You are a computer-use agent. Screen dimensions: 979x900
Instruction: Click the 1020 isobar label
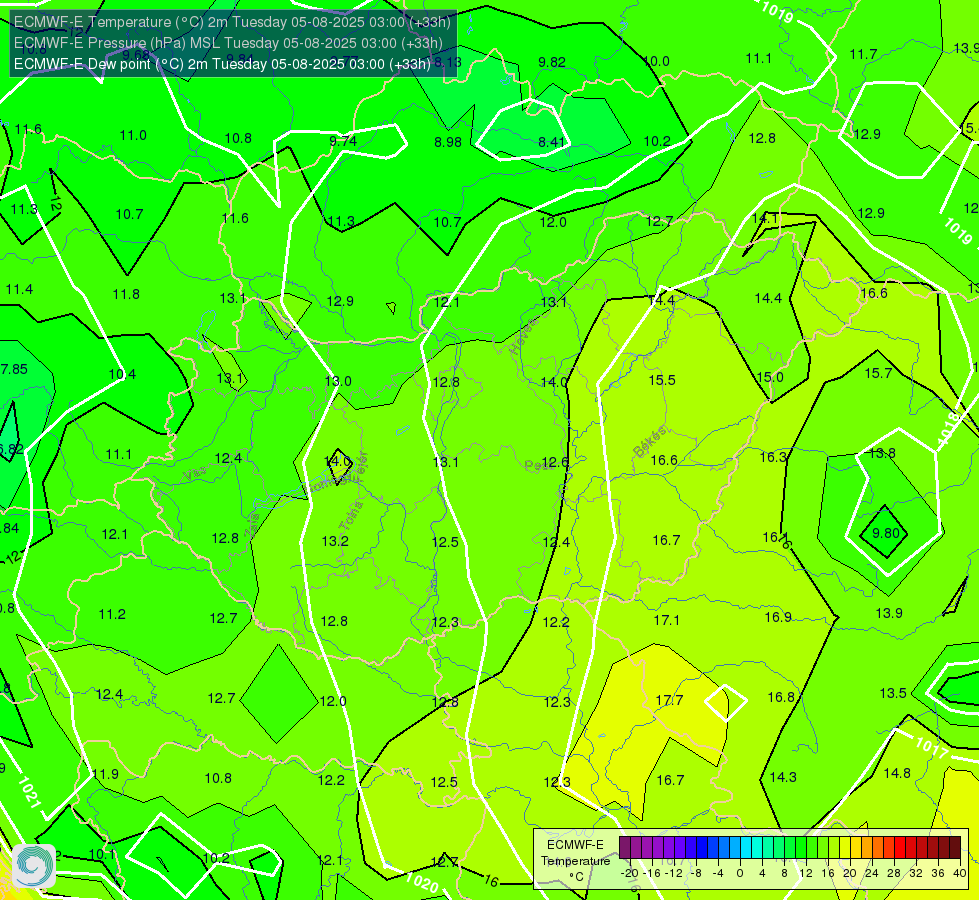click(x=421, y=883)
